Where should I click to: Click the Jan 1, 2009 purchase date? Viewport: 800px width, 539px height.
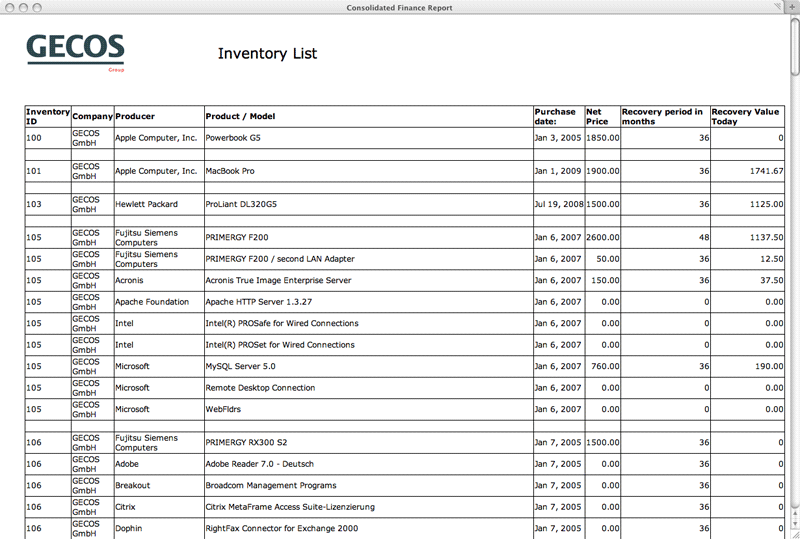coord(559,171)
